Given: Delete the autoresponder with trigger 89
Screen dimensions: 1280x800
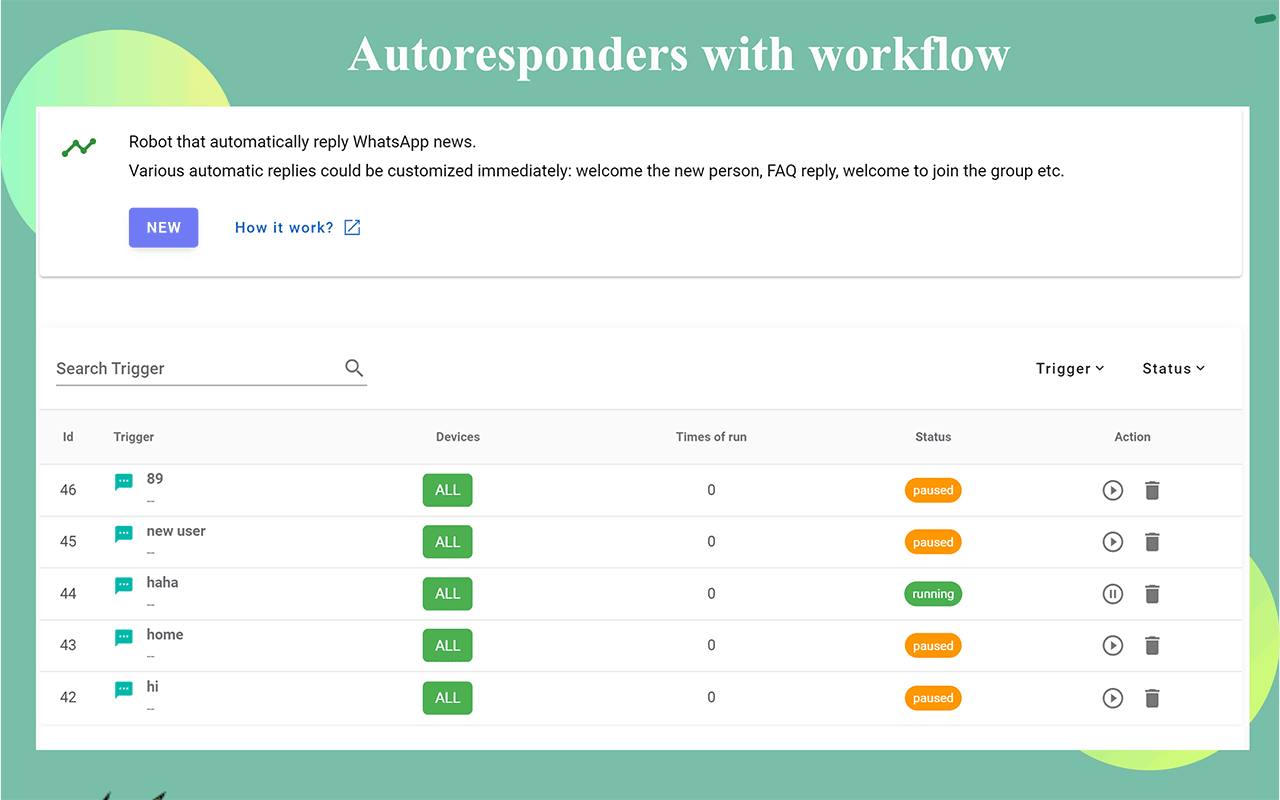Looking at the screenshot, I should coord(1152,490).
